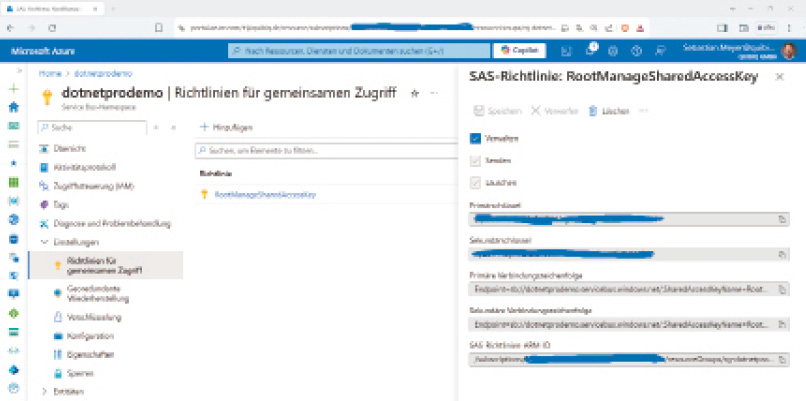806x401 pixels.
Task: Copy the primäre Verbindungszeichenfolge
Action: pos(782,290)
